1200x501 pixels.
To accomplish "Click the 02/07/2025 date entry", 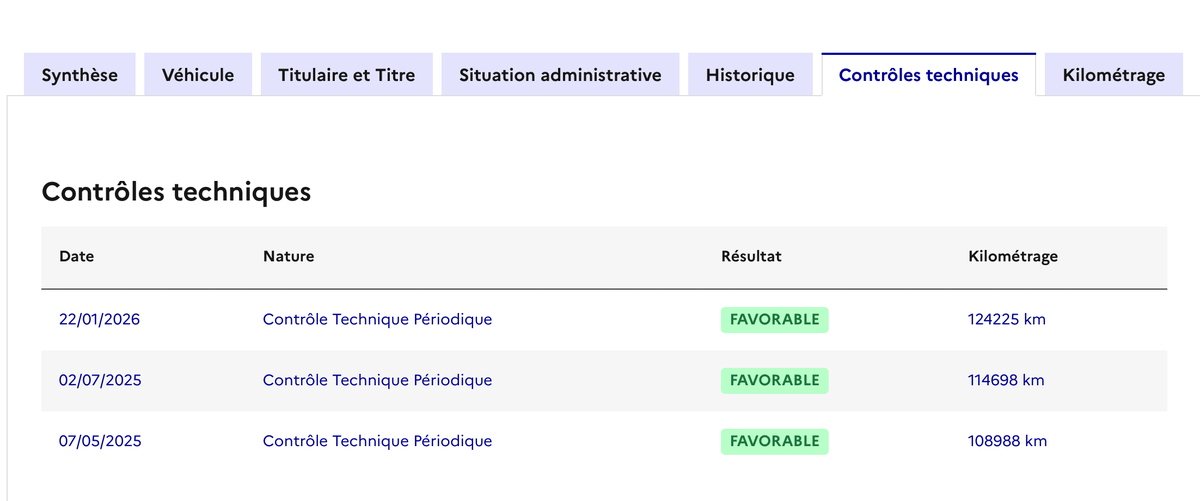I will click(x=100, y=380).
